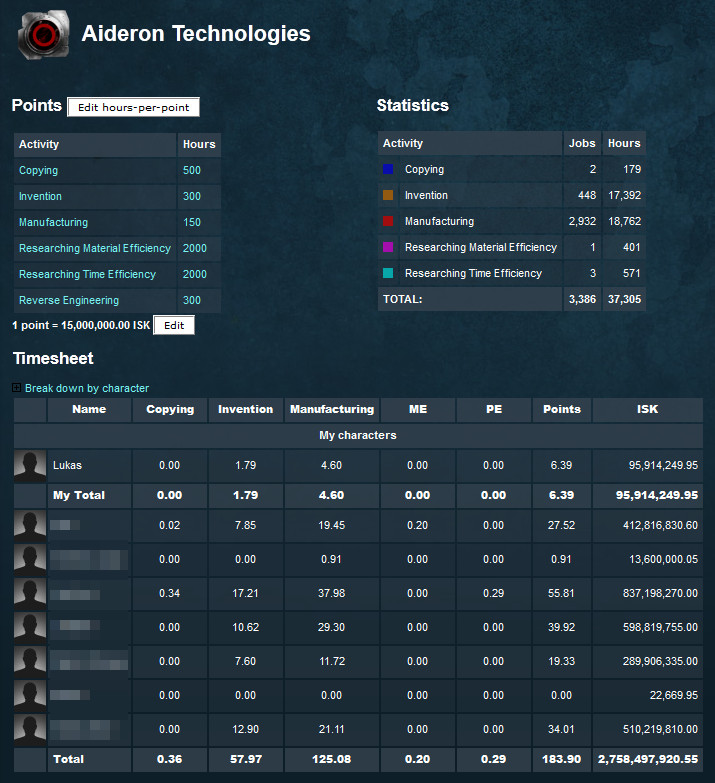Image resolution: width=715 pixels, height=783 pixels.
Task: Click the TOTAL: row label in Statistics
Action: [402, 299]
